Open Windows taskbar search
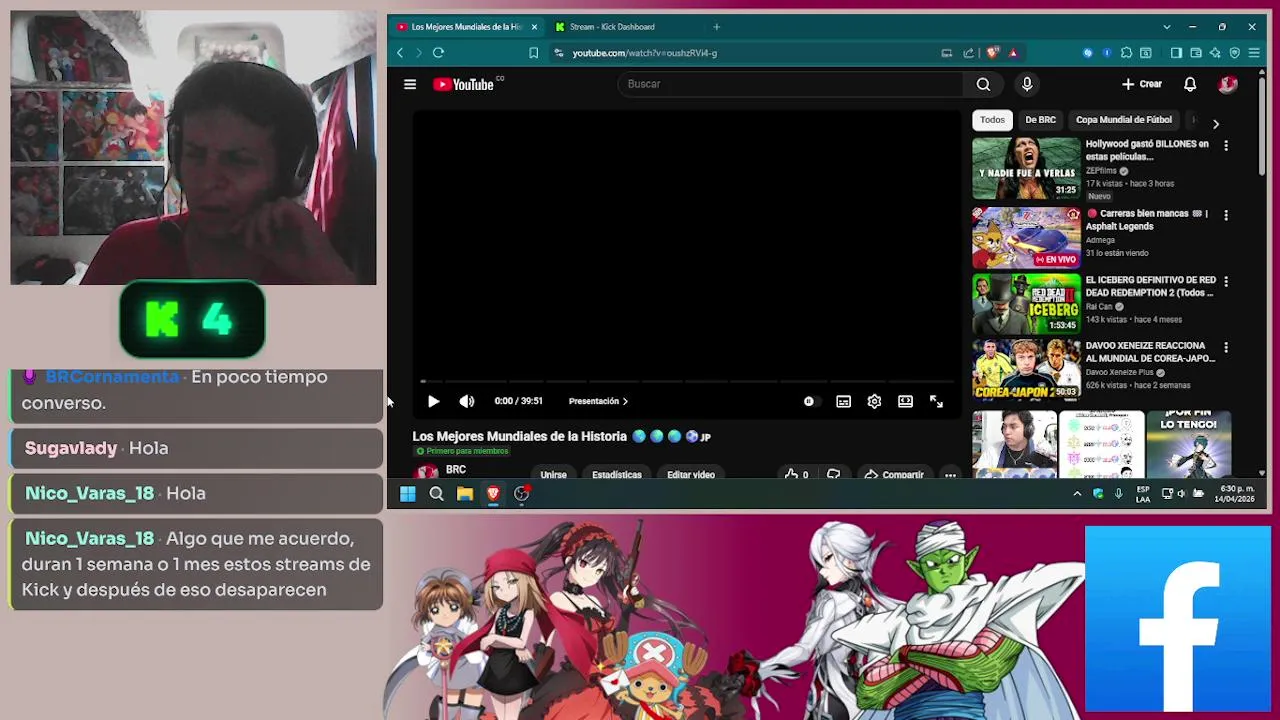The height and width of the screenshot is (720, 1280). (436, 493)
